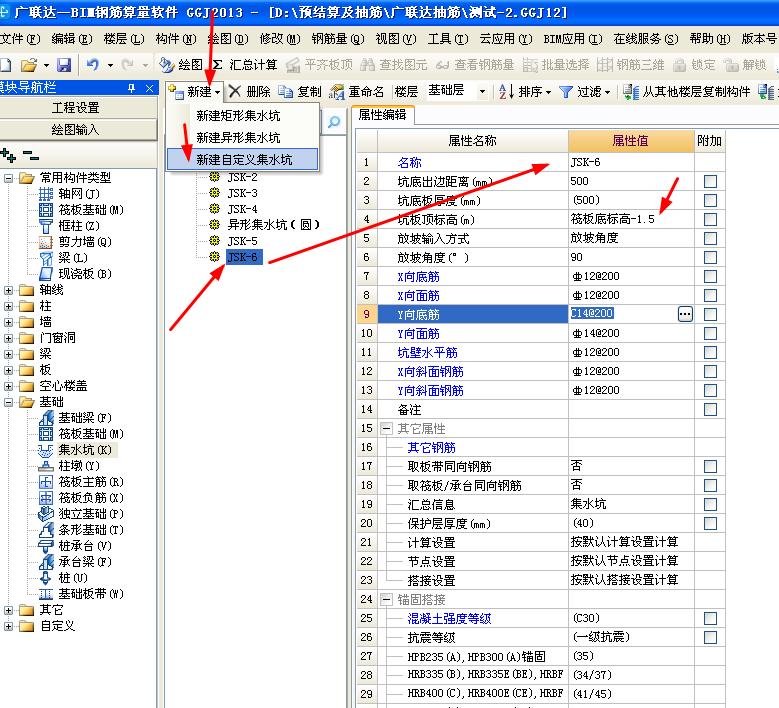Click the 排序 sort button
This screenshot has height=708, width=779.
click(x=525, y=91)
